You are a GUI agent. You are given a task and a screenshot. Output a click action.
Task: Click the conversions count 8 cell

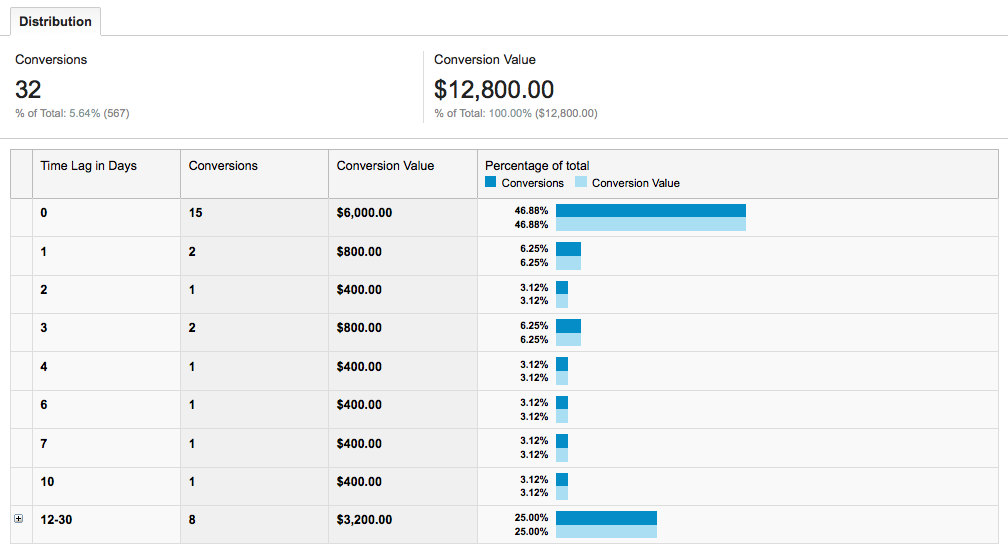point(193,520)
